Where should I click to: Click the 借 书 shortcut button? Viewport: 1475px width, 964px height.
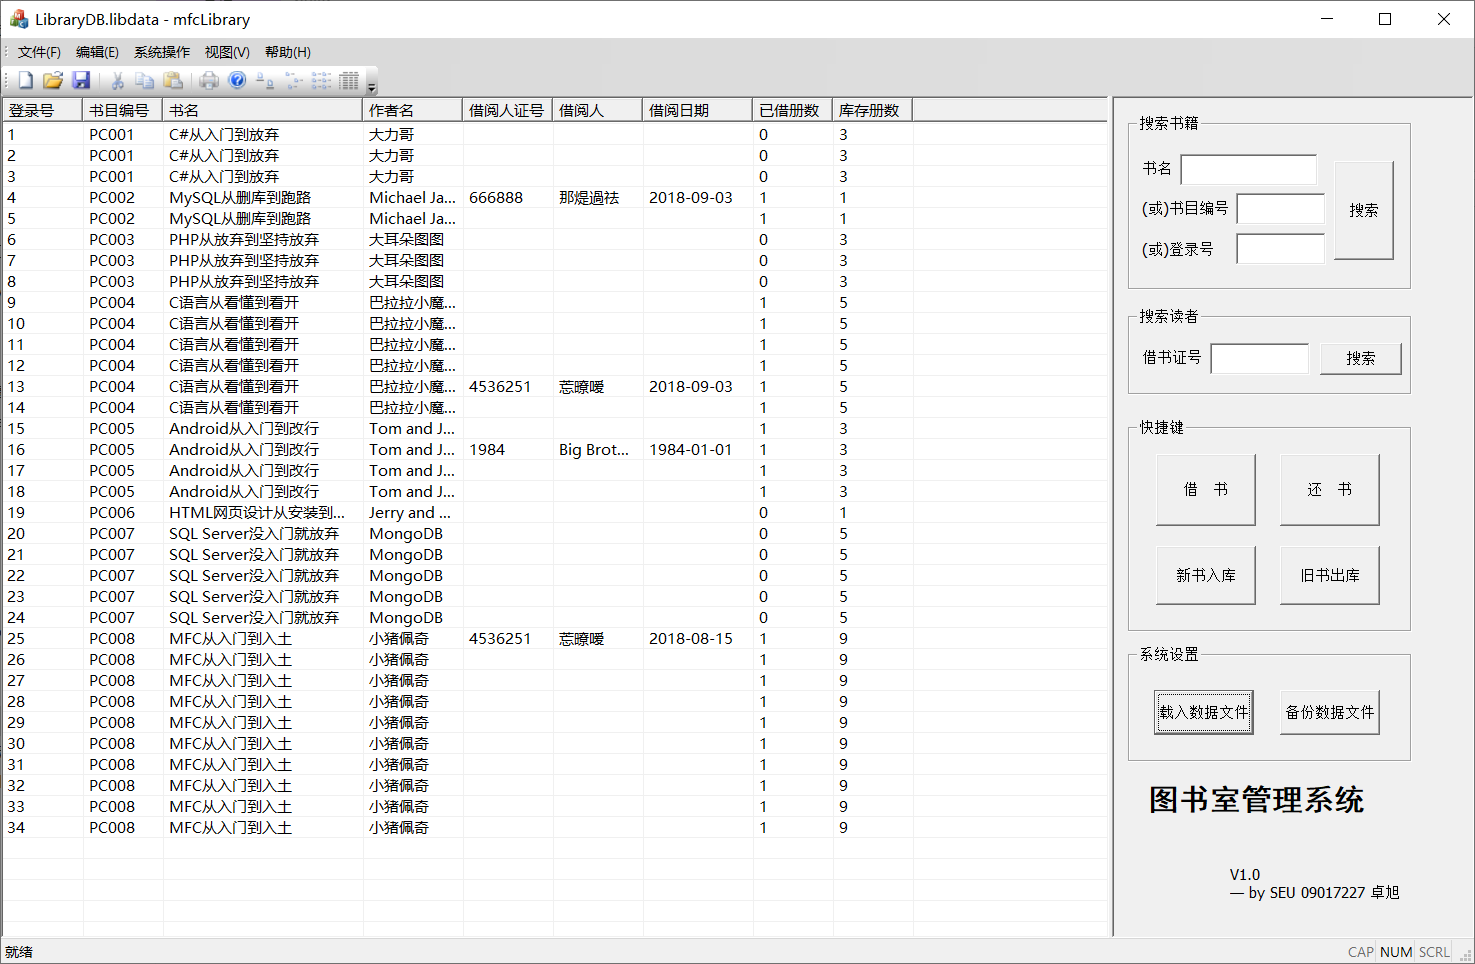point(1206,490)
